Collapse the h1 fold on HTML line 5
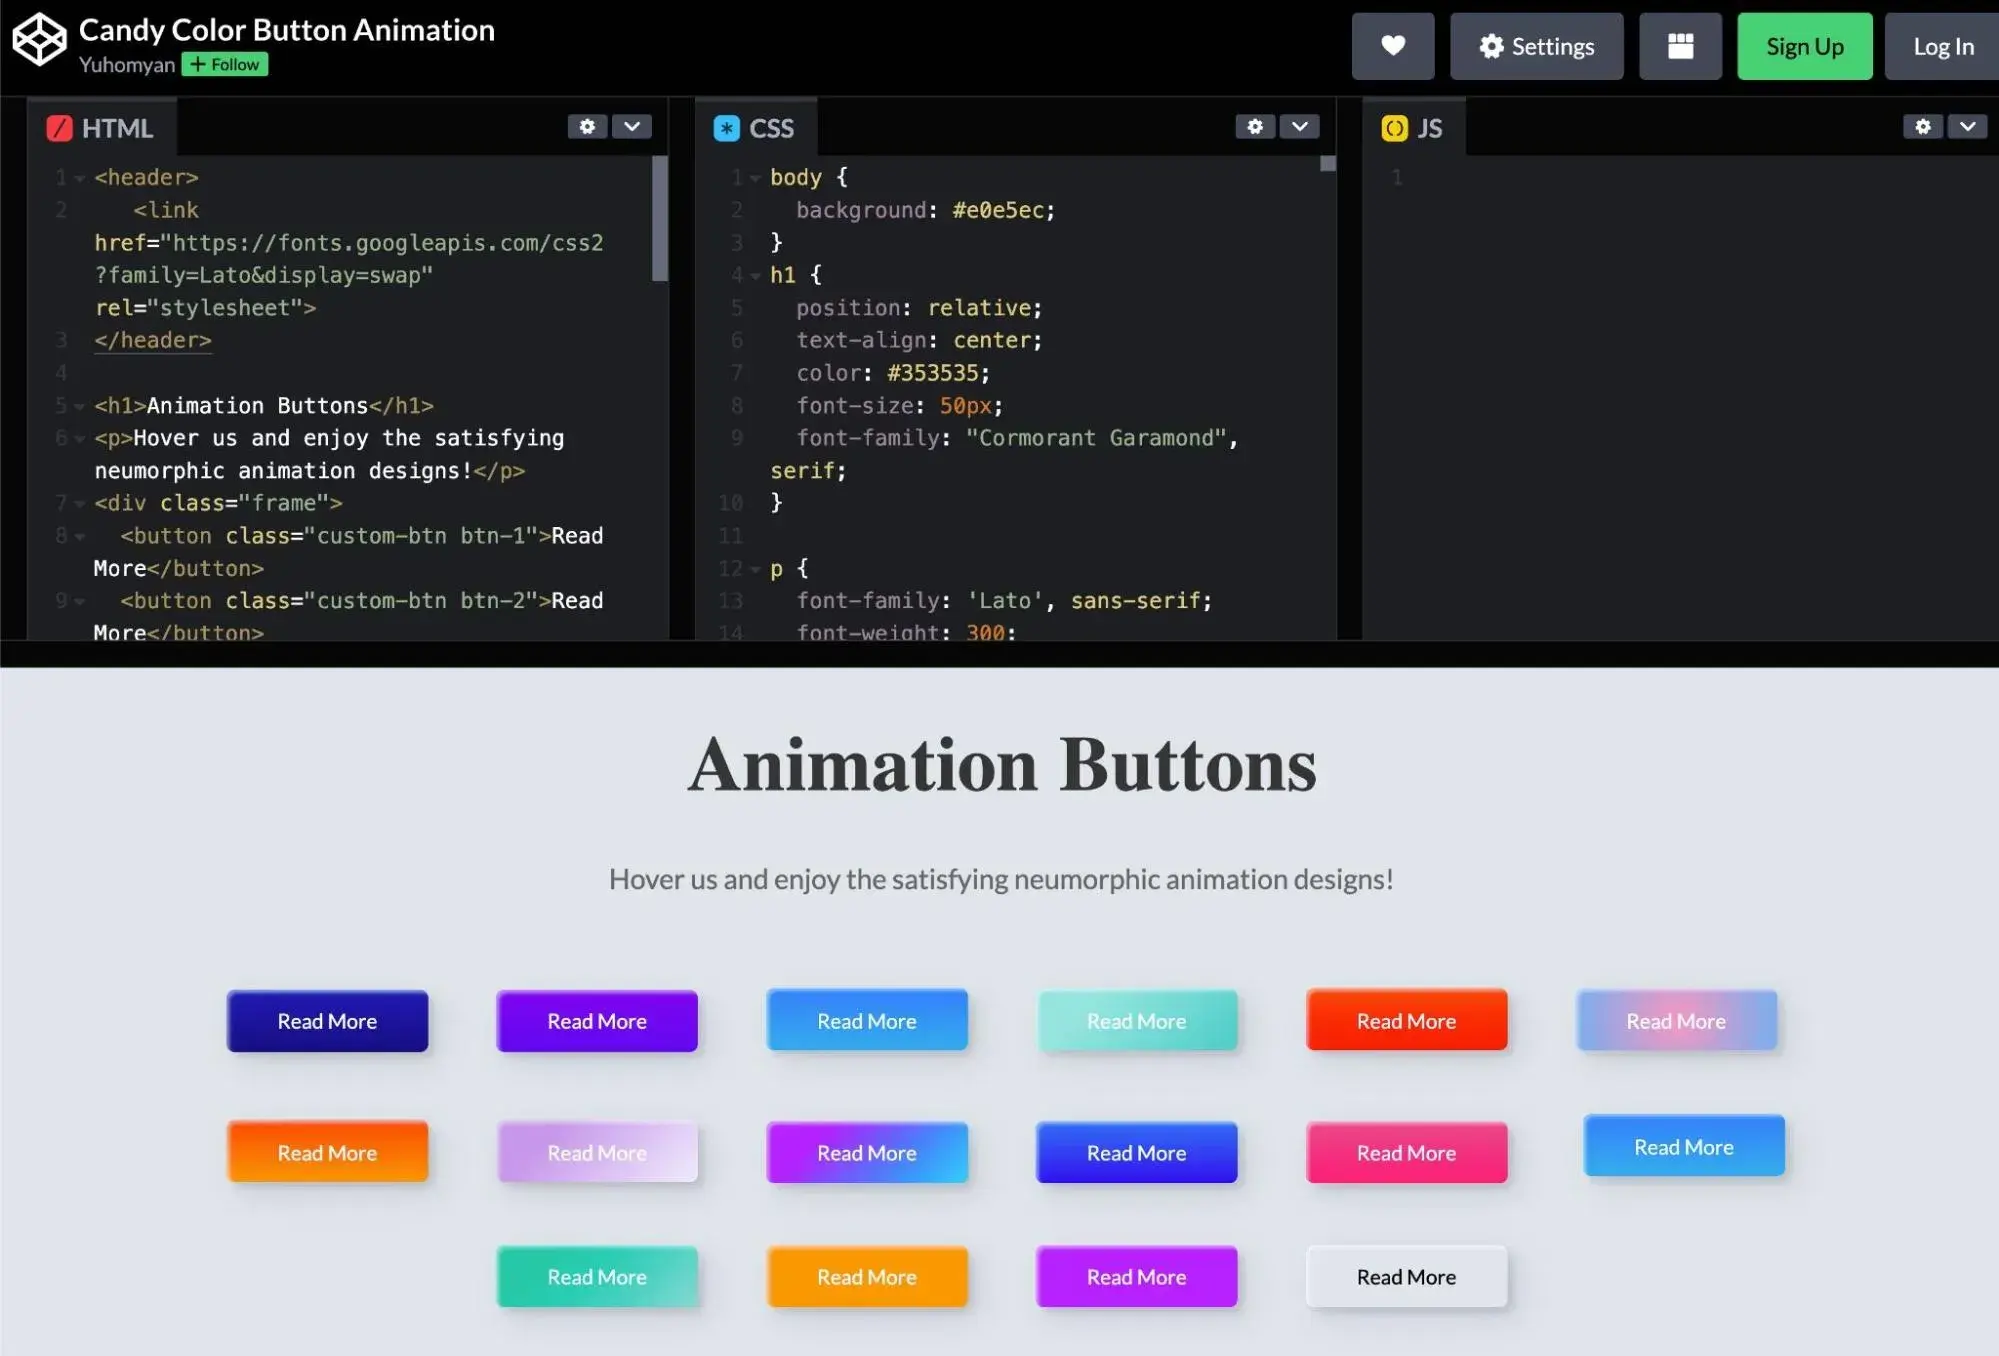1999x1356 pixels. pos(79,407)
